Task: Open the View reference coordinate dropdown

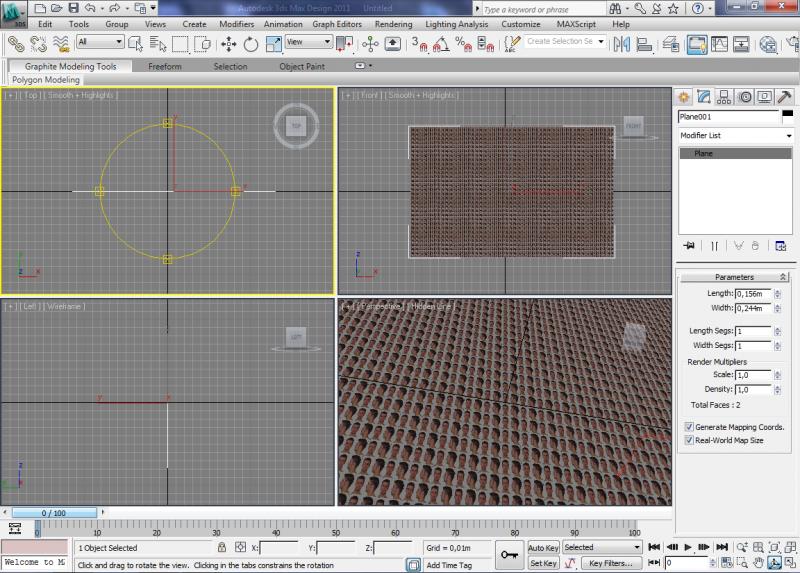Action: [309, 42]
